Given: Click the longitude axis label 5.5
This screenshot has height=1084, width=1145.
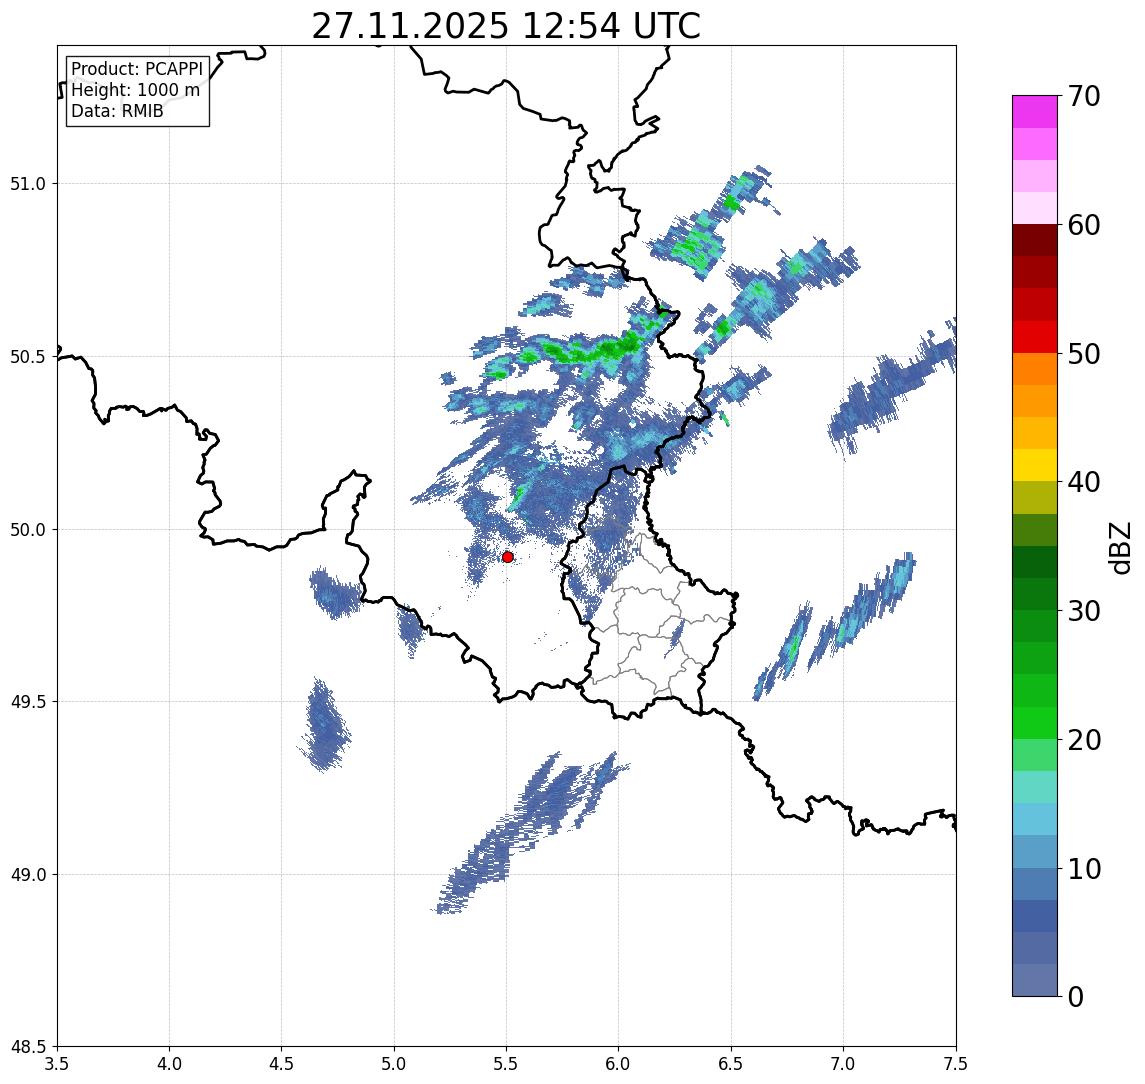Looking at the screenshot, I should coord(507,1064).
